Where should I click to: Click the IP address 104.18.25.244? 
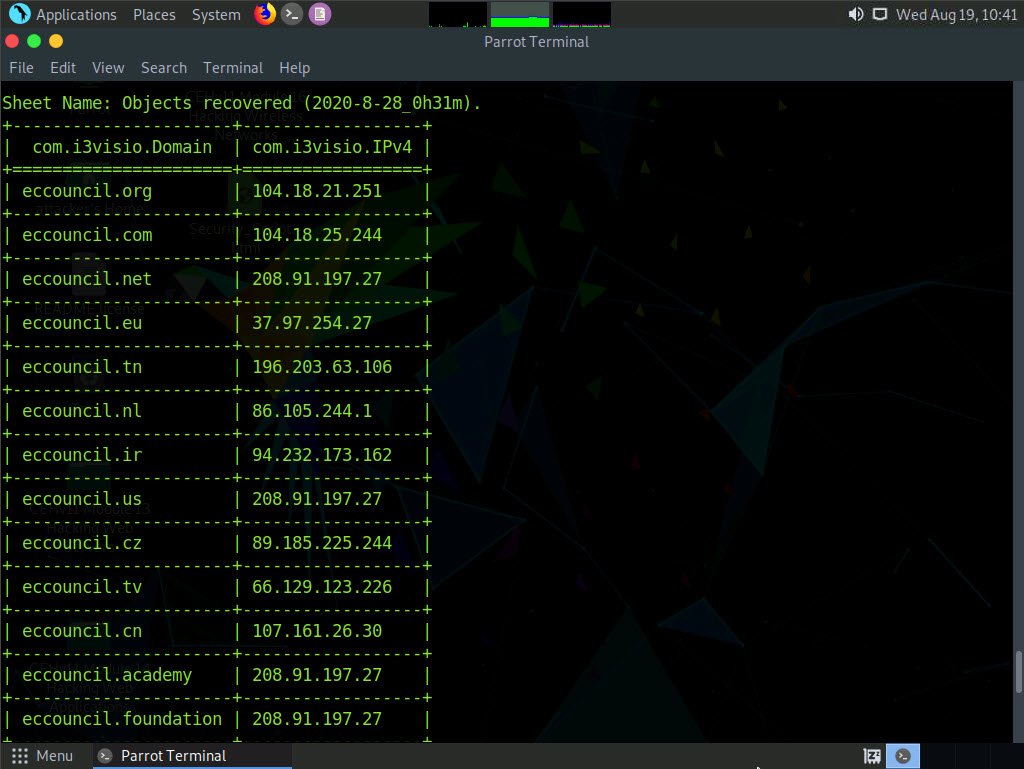click(317, 235)
